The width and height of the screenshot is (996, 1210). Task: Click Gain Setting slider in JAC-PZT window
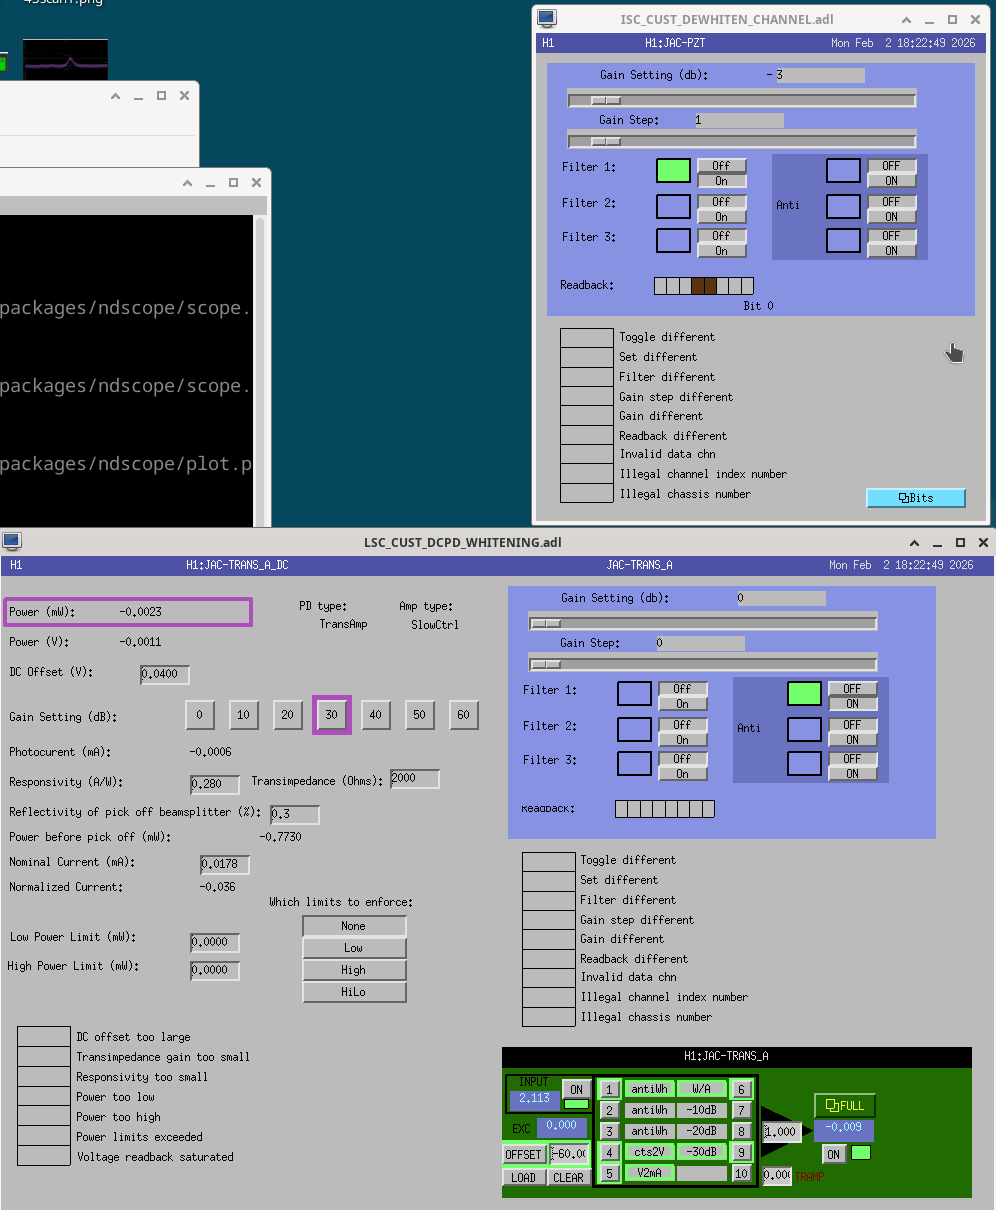pyautogui.click(x=741, y=99)
